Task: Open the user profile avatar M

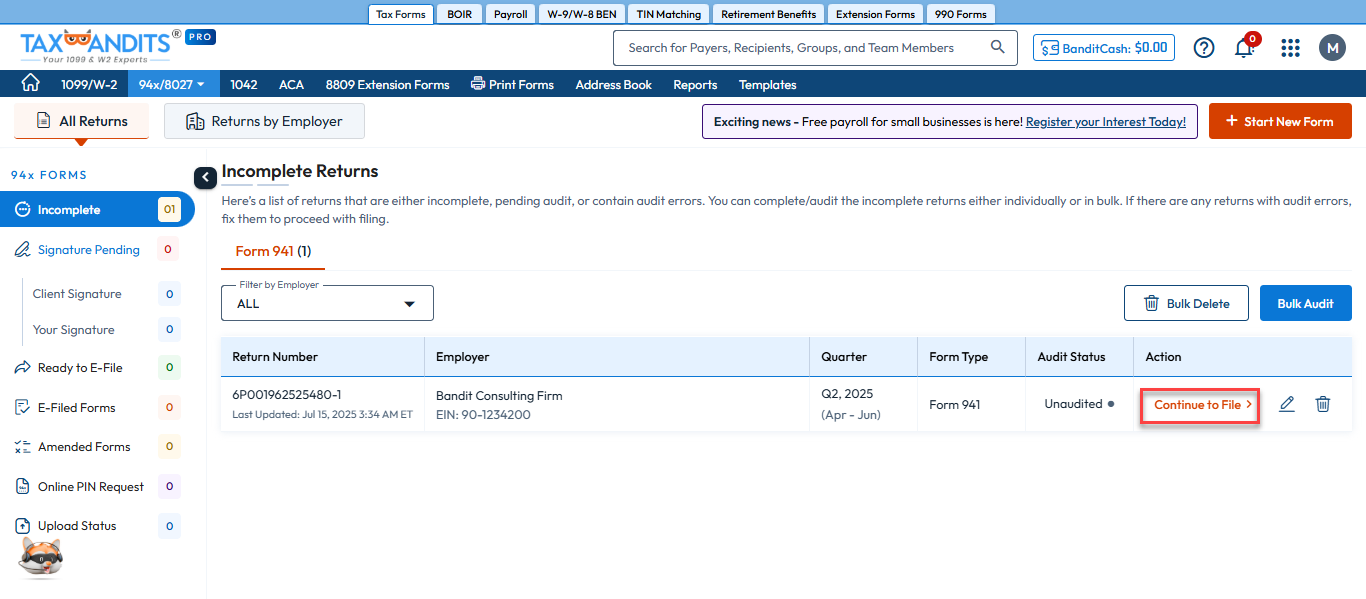Action: (x=1332, y=47)
